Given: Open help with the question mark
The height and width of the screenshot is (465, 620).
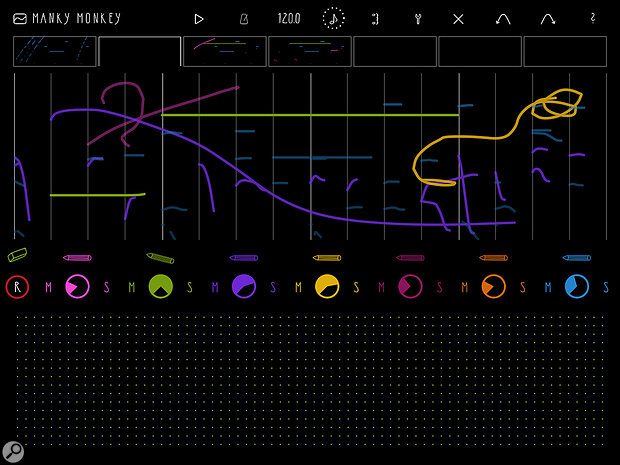Looking at the screenshot, I should [593, 18].
